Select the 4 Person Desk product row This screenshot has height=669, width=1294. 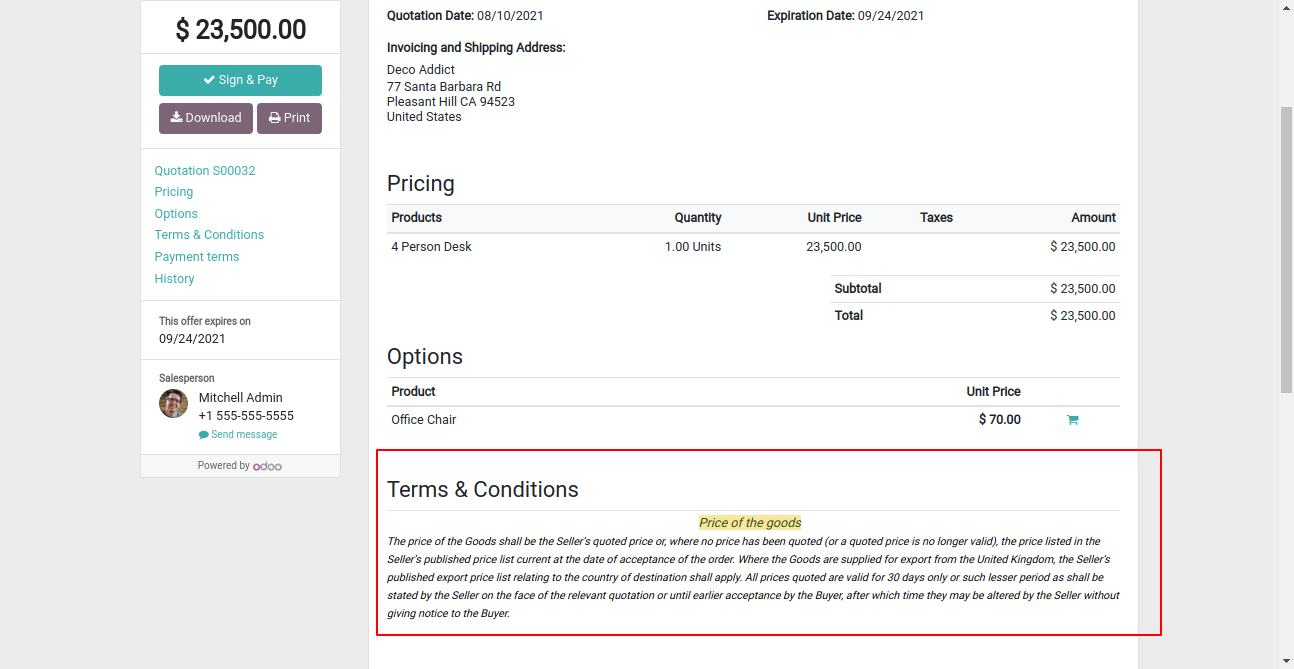(x=753, y=247)
